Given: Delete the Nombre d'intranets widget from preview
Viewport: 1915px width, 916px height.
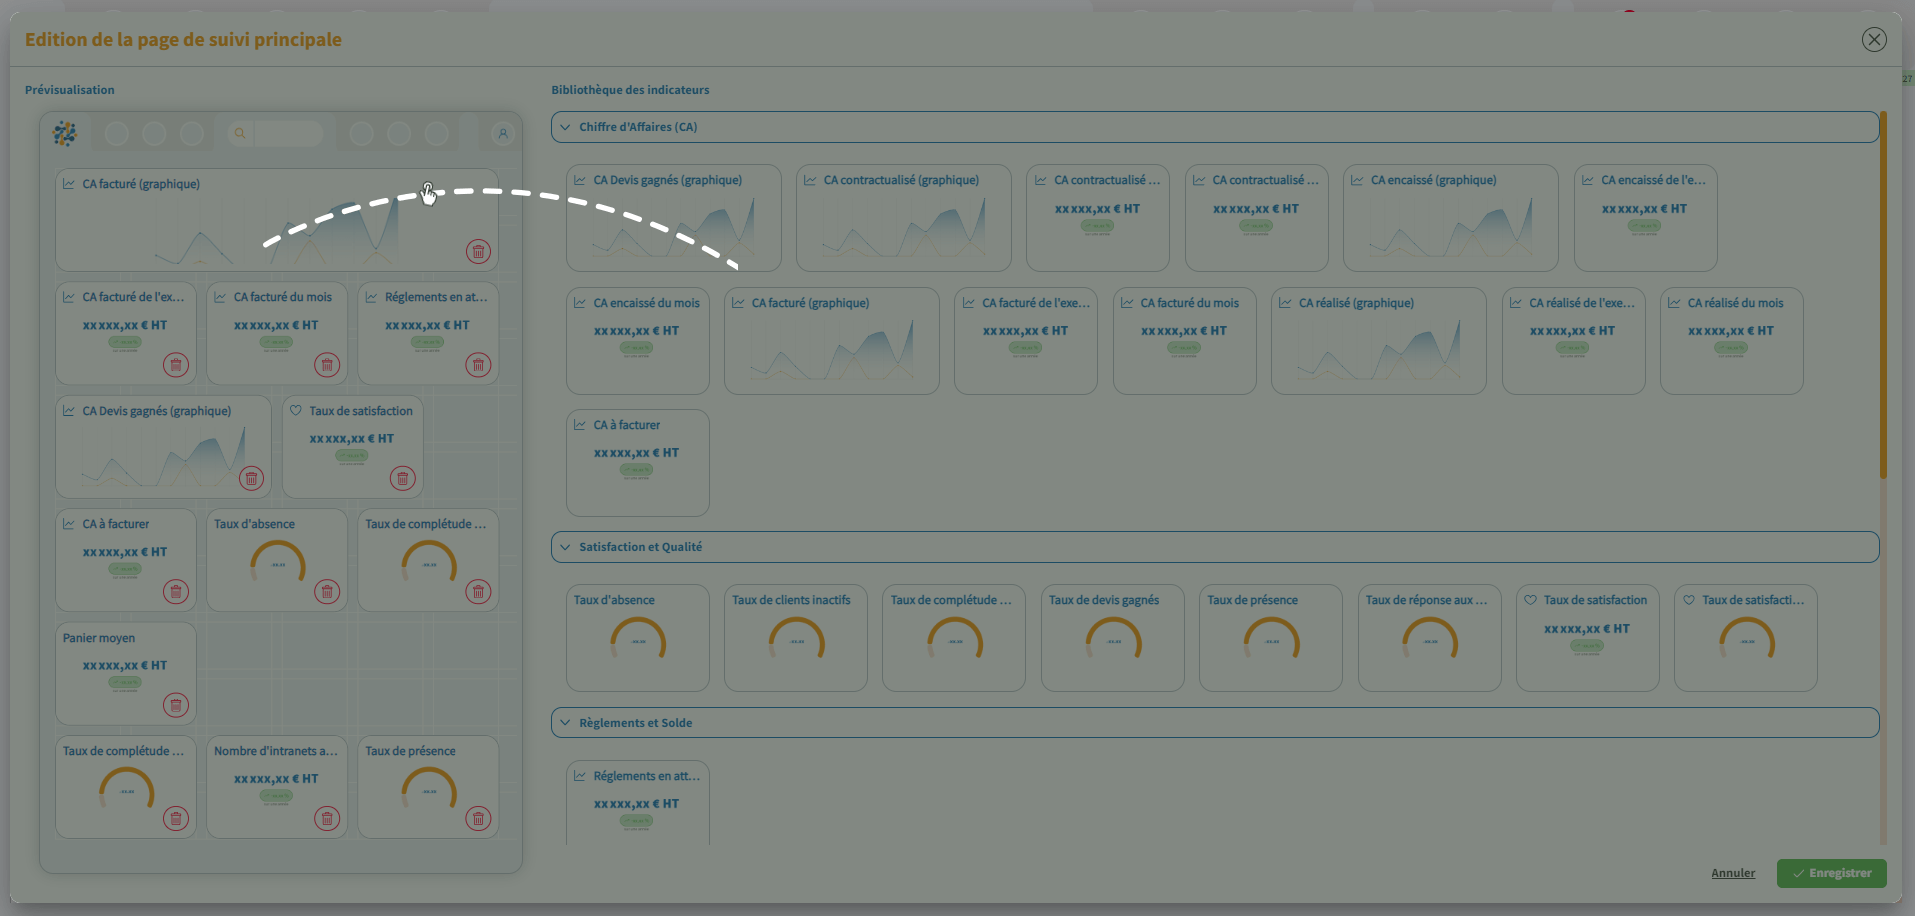Looking at the screenshot, I should (x=327, y=819).
